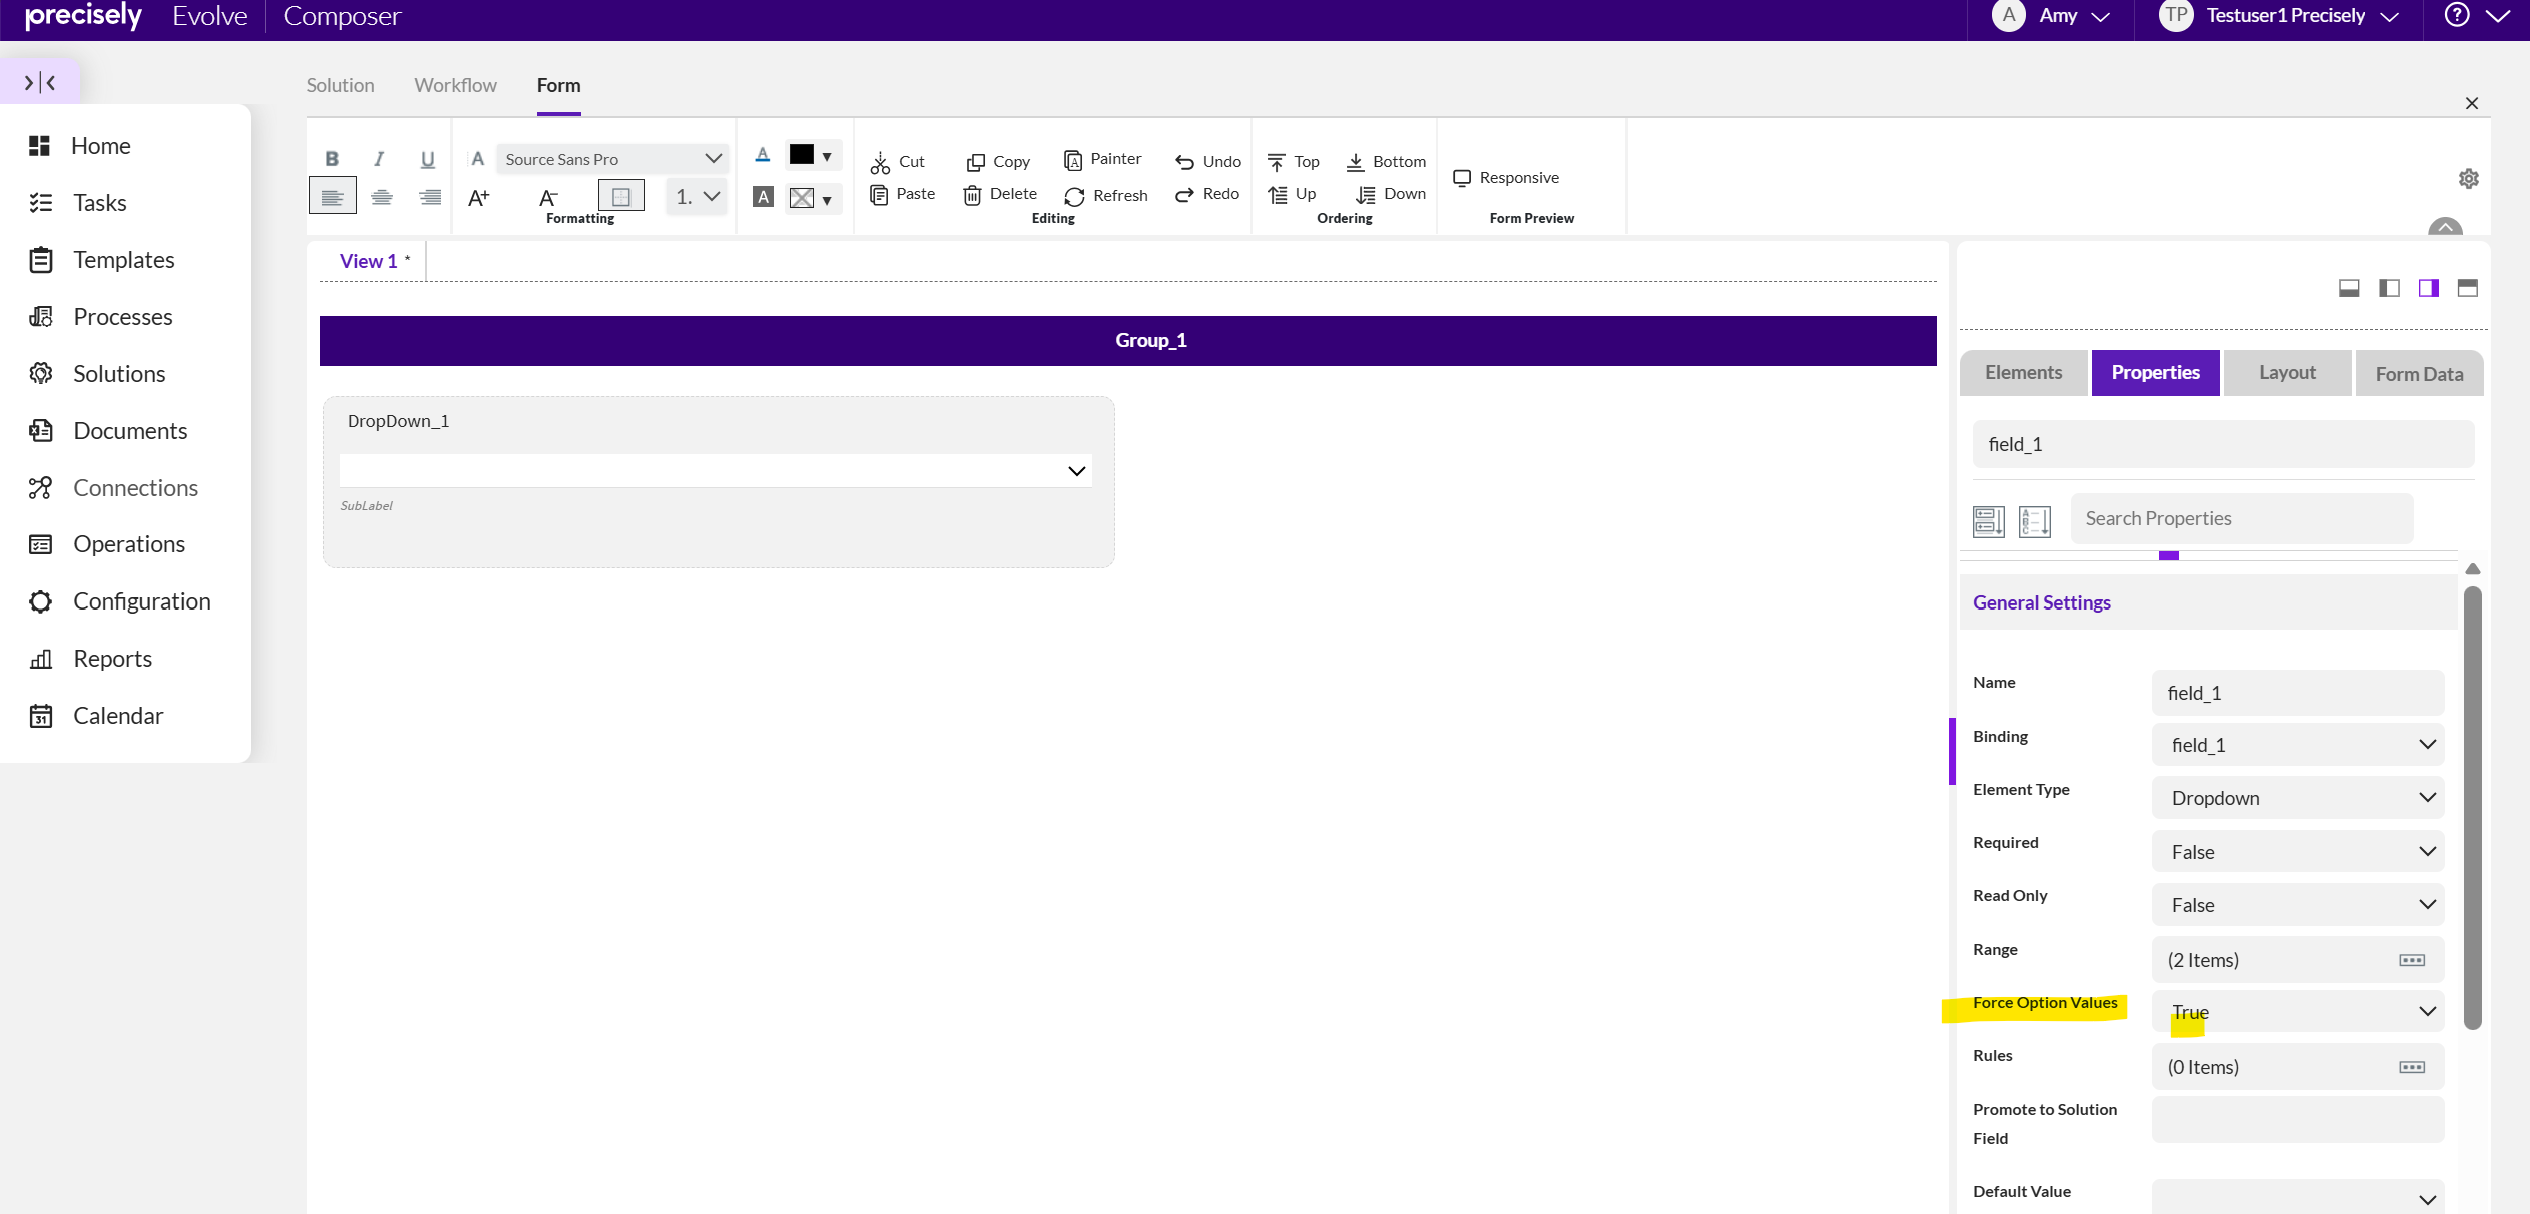Switch to the Workflow tab
The width and height of the screenshot is (2530, 1214).
(455, 85)
